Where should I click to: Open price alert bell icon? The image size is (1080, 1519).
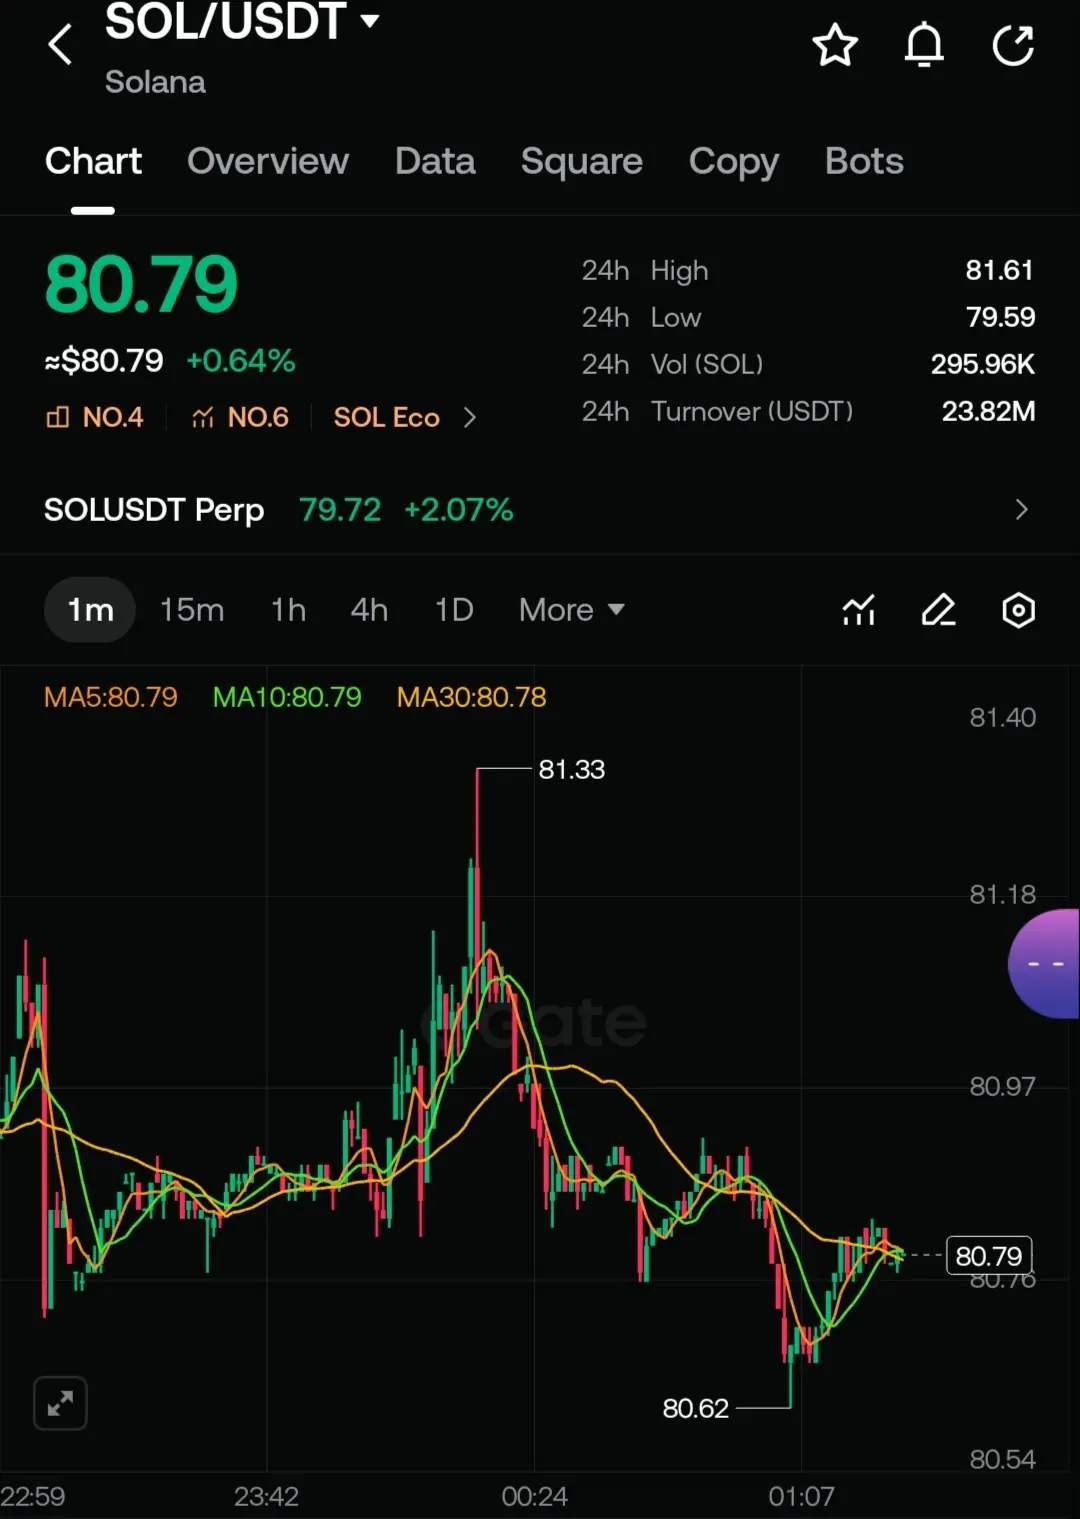[924, 45]
